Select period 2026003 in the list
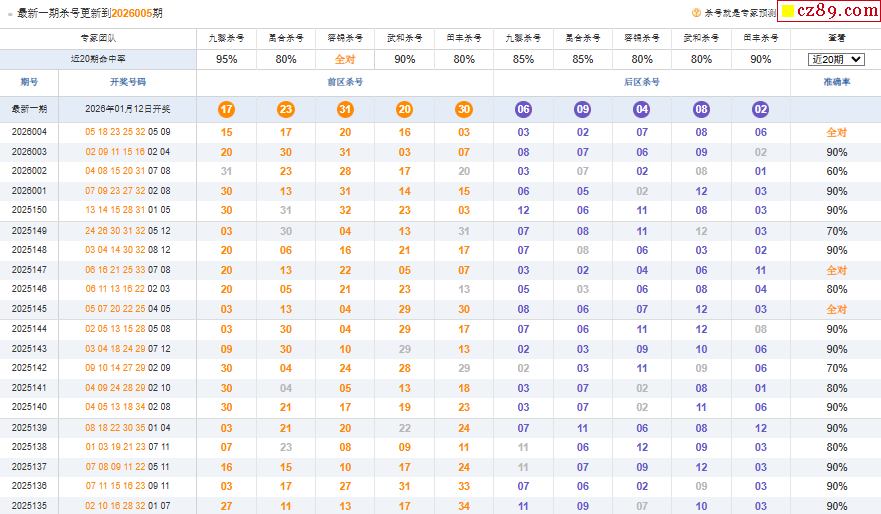 (29, 152)
